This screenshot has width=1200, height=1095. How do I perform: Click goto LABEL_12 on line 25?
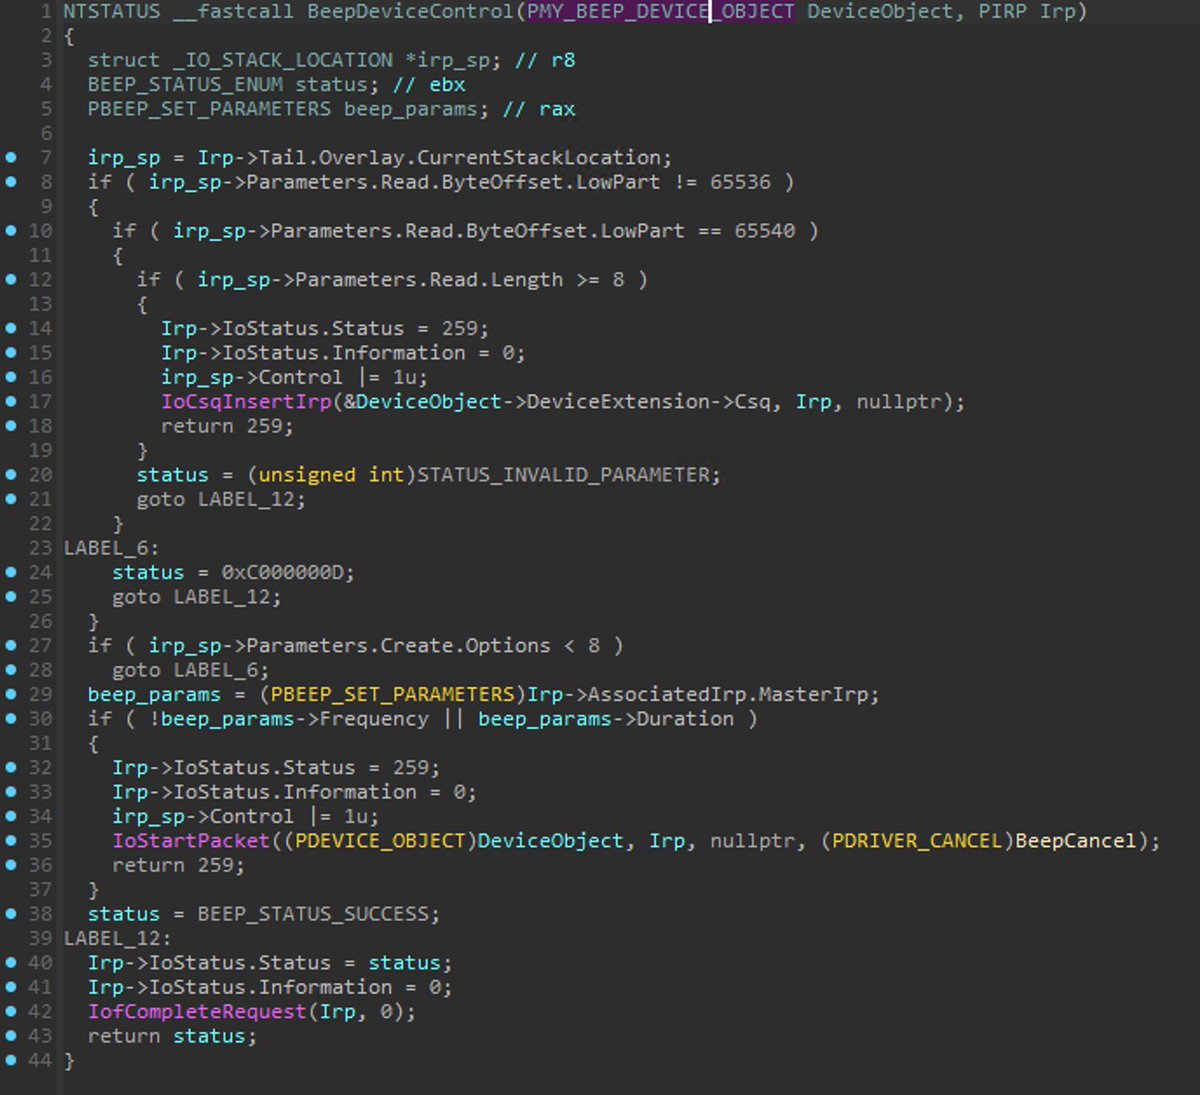pyautogui.click(x=197, y=597)
